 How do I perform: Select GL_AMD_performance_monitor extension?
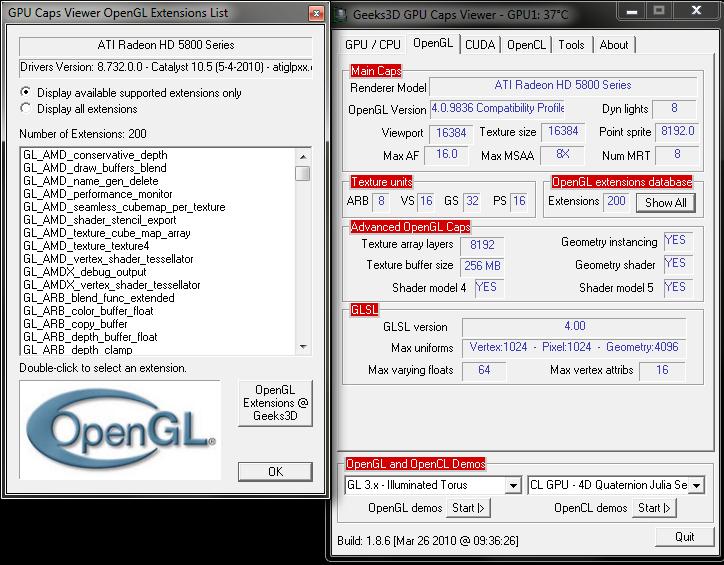[x=98, y=194]
